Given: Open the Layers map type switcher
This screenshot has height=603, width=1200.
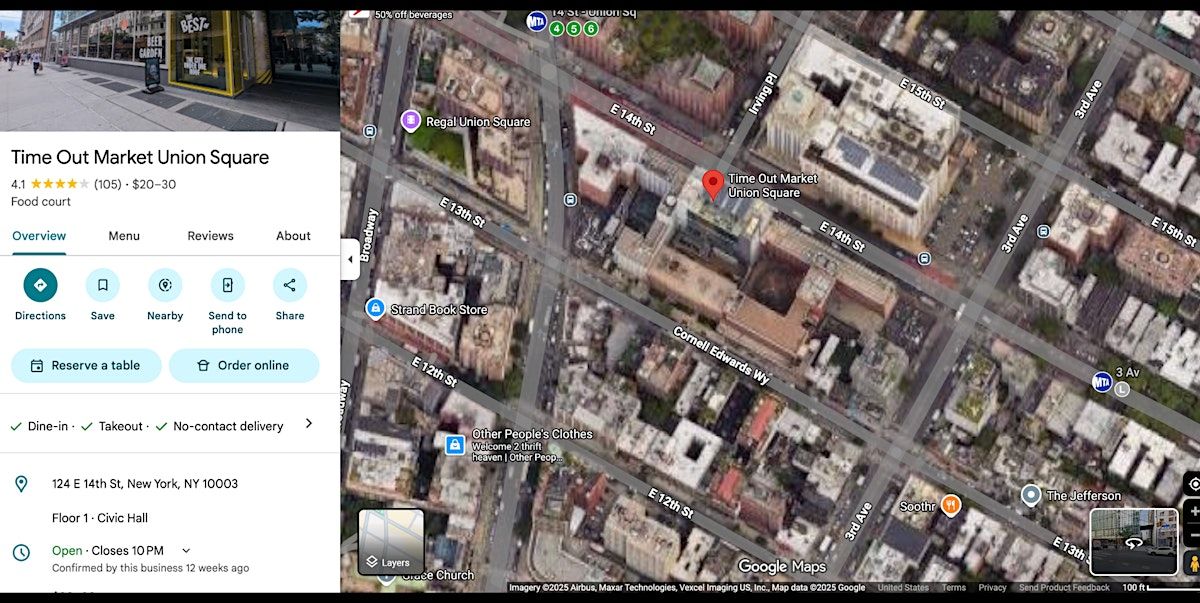Looking at the screenshot, I should 391,542.
